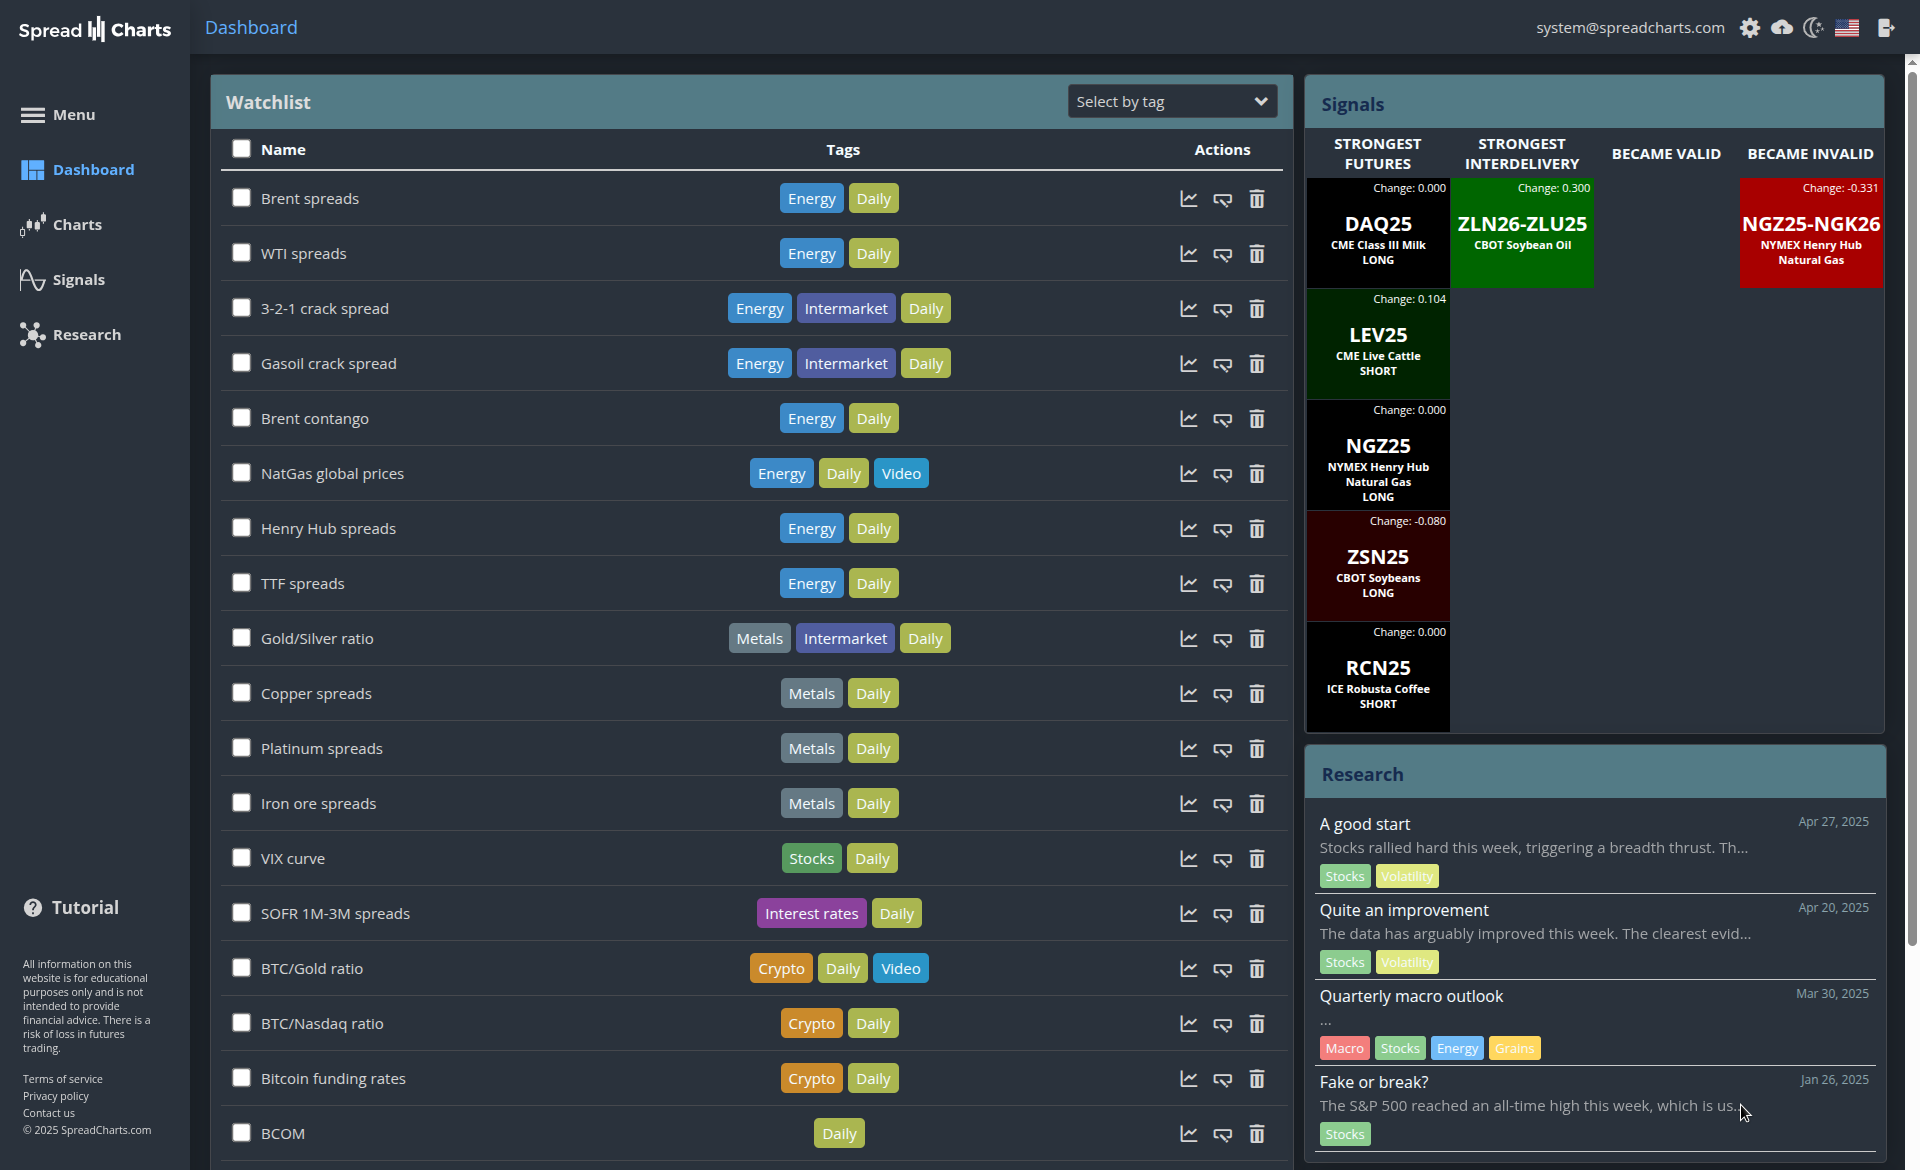The height and width of the screenshot is (1170, 1920).
Task: Toggle dark mode moon icon
Action: [x=1814, y=28]
